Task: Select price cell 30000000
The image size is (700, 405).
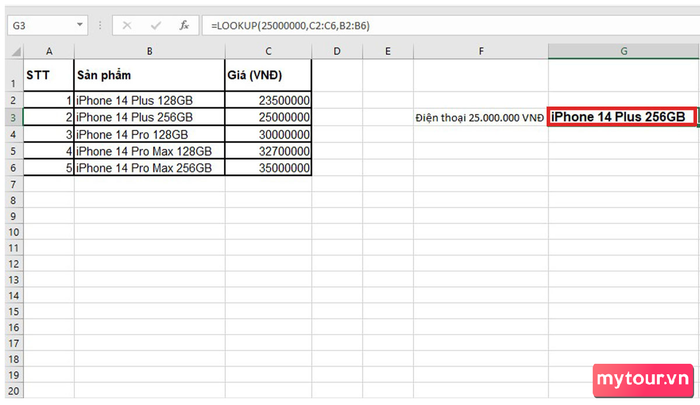Action: click(268, 134)
